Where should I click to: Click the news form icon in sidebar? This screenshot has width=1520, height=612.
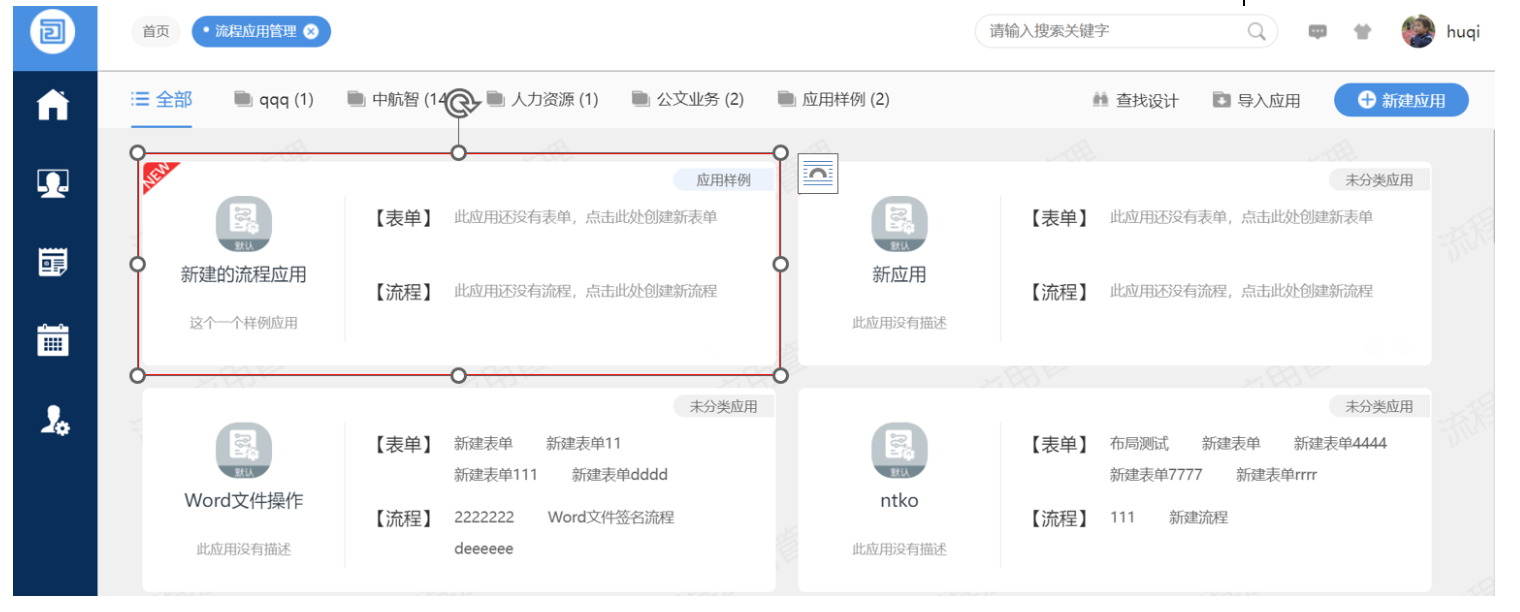coord(53,262)
